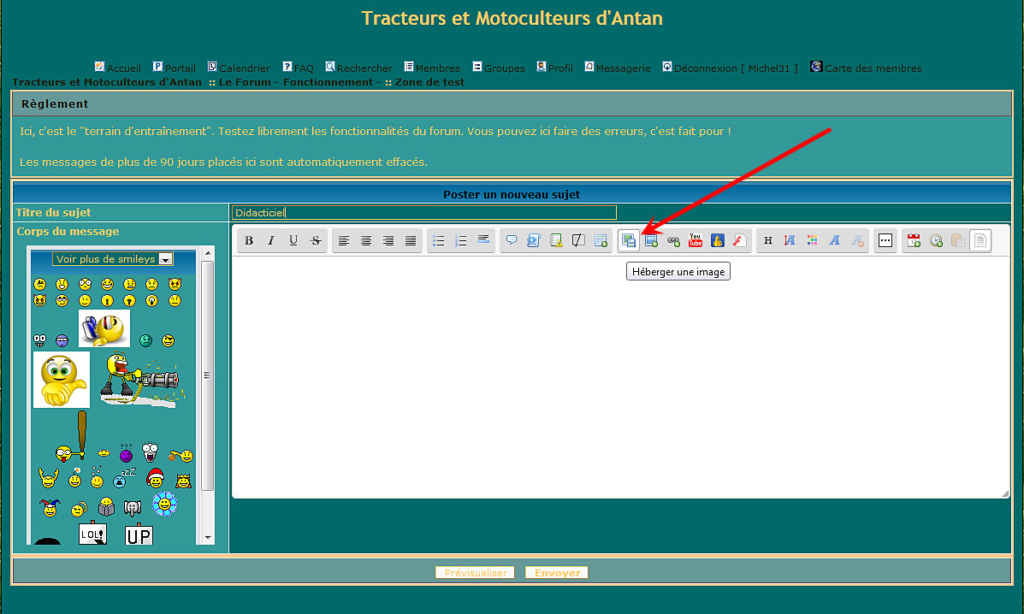Image resolution: width=1024 pixels, height=614 pixels.
Task: Insert Dailymotion video icon
Action: [x=718, y=240]
